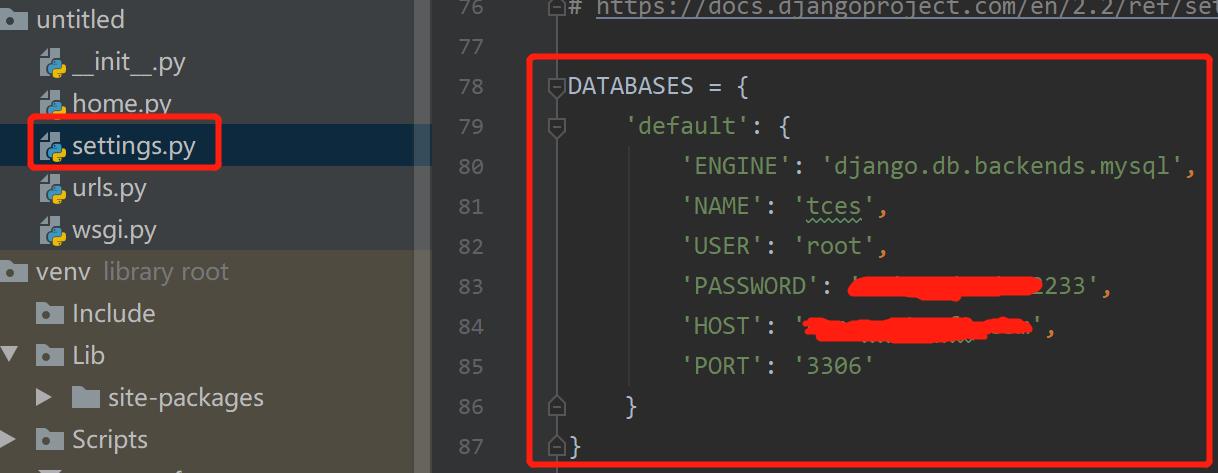
Task: Click the home.py Python file icon
Action: 52,104
